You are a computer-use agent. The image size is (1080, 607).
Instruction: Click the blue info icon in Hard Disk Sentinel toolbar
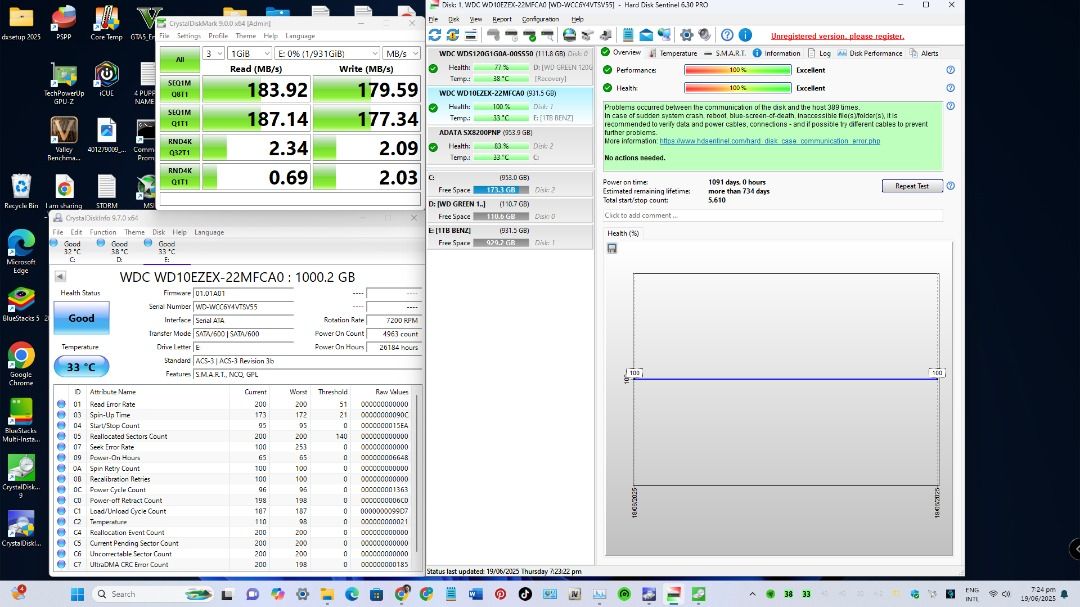745,35
